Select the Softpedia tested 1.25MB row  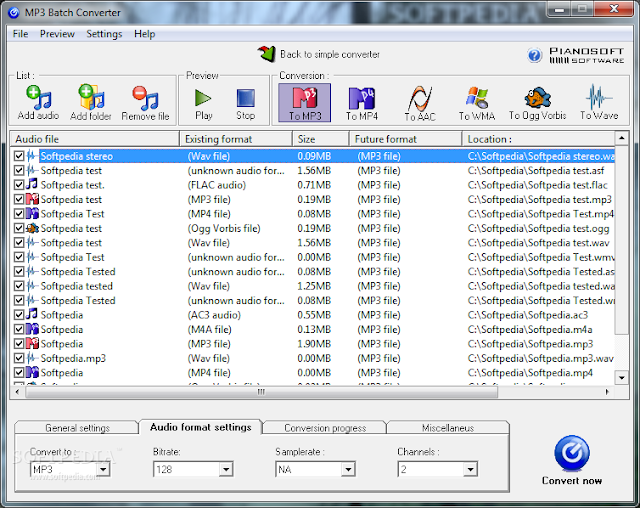[313, 286]
